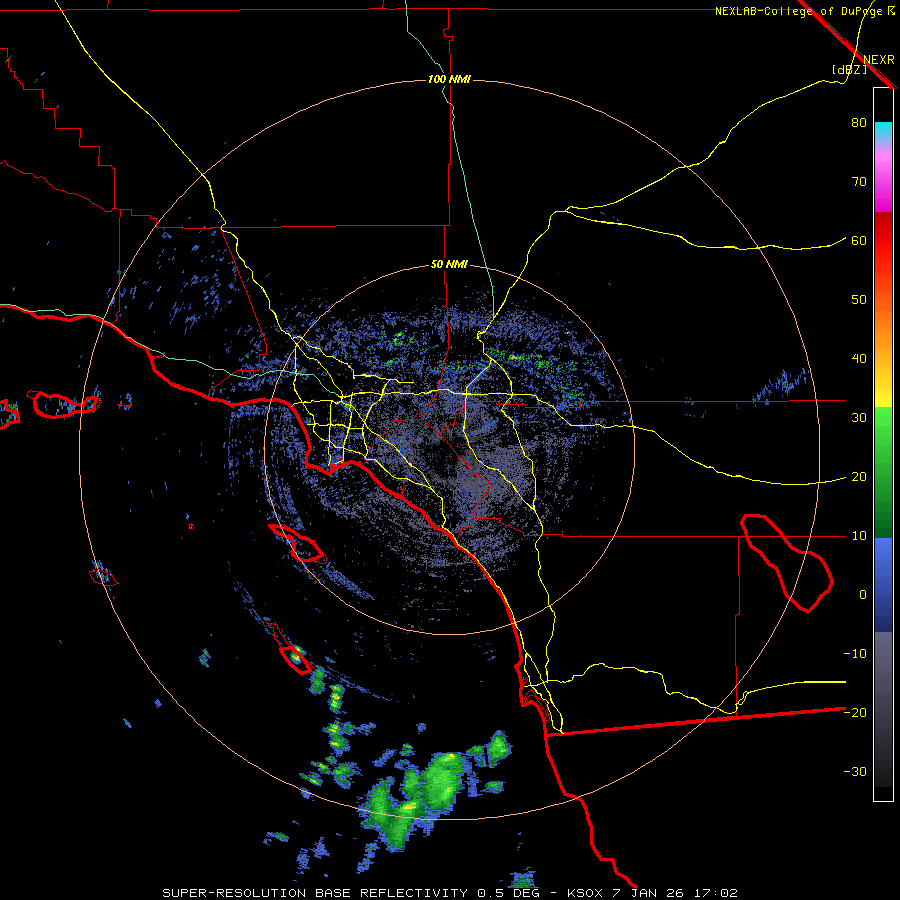Viewport: 900px width, 900px height.
Task: Click the -30 value on the dBZ scale
Action: coord(855,771)
